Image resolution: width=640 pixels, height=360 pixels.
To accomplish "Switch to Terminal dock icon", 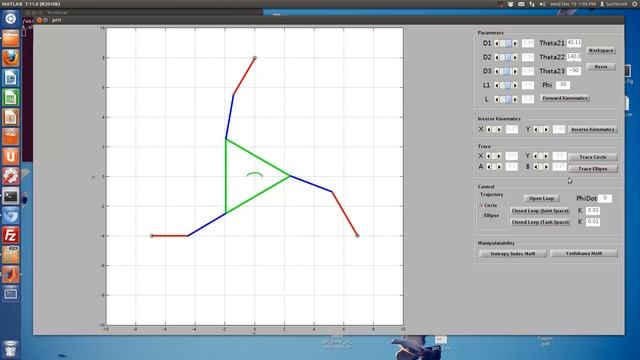I will tap(11, 196).
